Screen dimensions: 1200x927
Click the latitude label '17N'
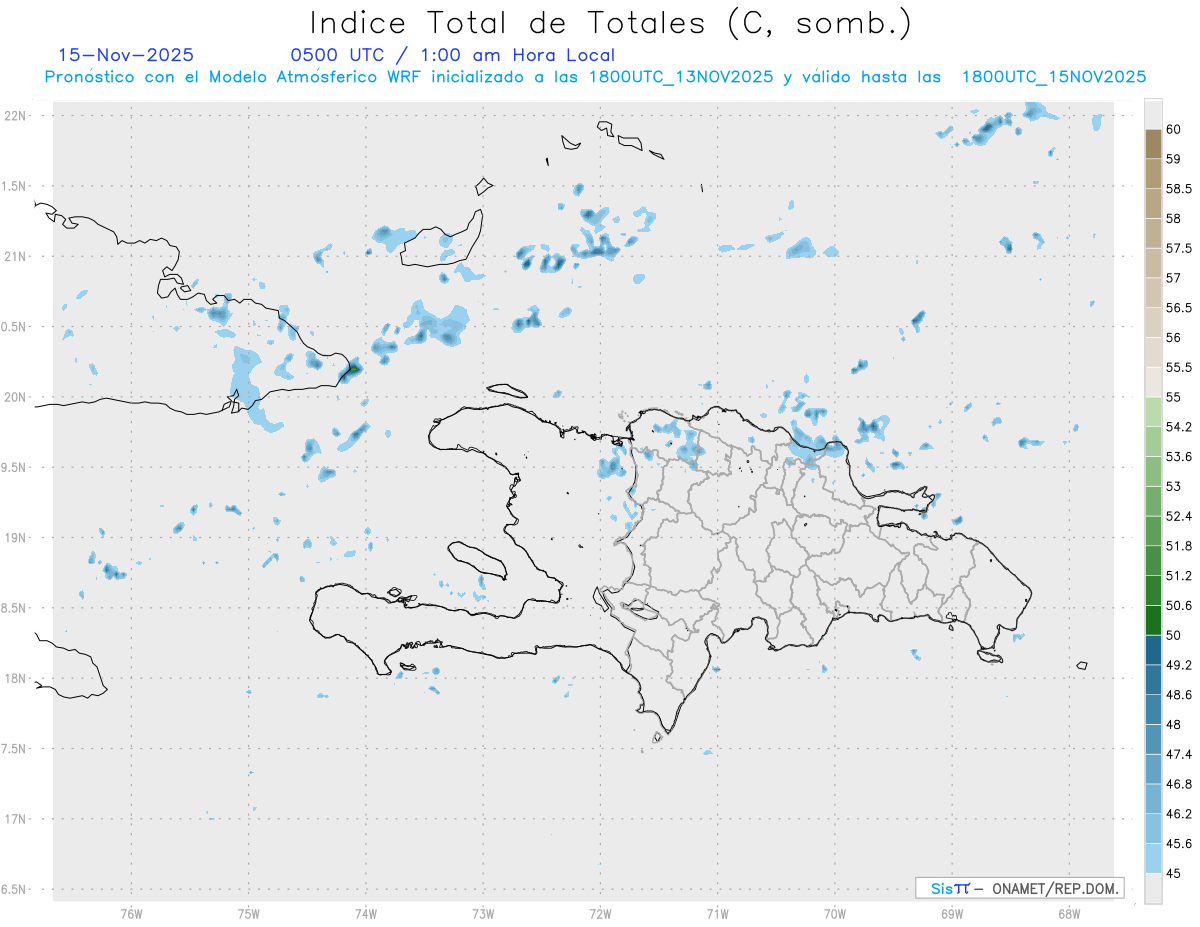[15, 819]
